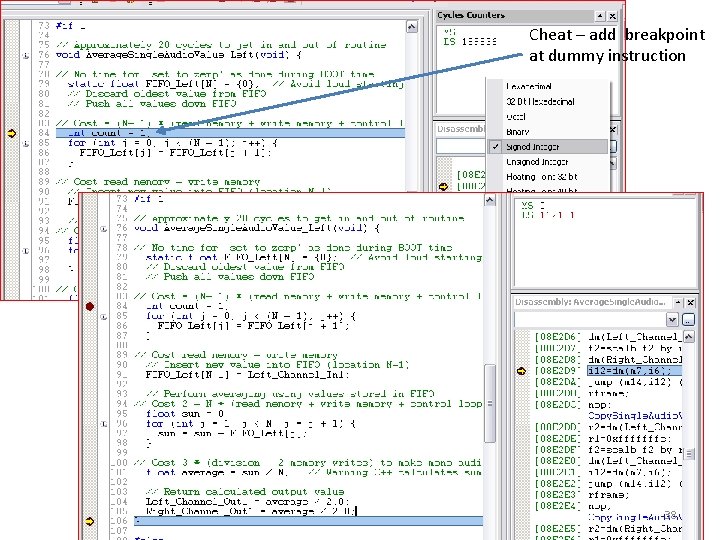Click disassembly address [08E2DE]
The image size is (720, 540).
point(557,439)
